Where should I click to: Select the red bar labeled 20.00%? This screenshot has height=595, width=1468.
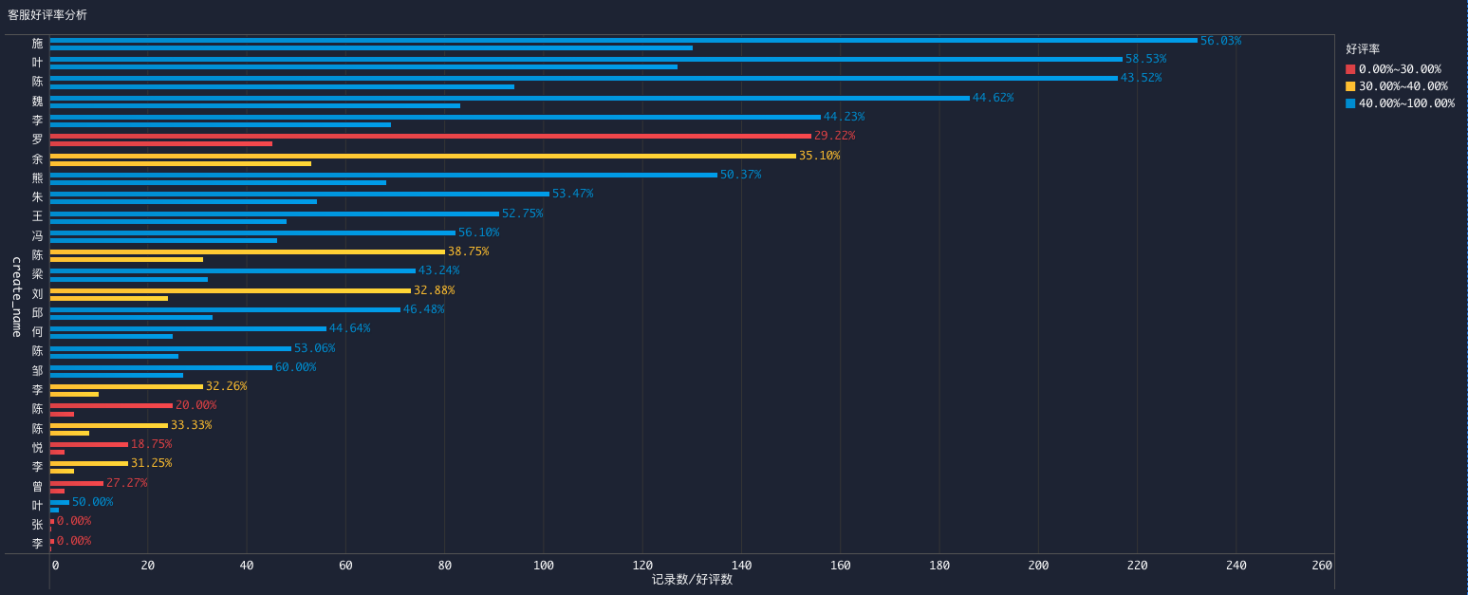111,405
